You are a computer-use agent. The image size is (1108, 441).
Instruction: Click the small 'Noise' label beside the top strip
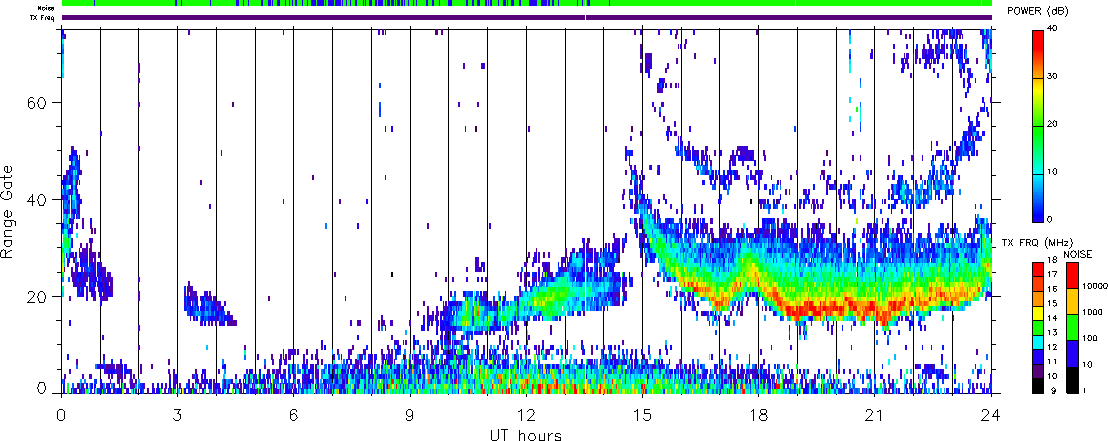tap(46, 8)
